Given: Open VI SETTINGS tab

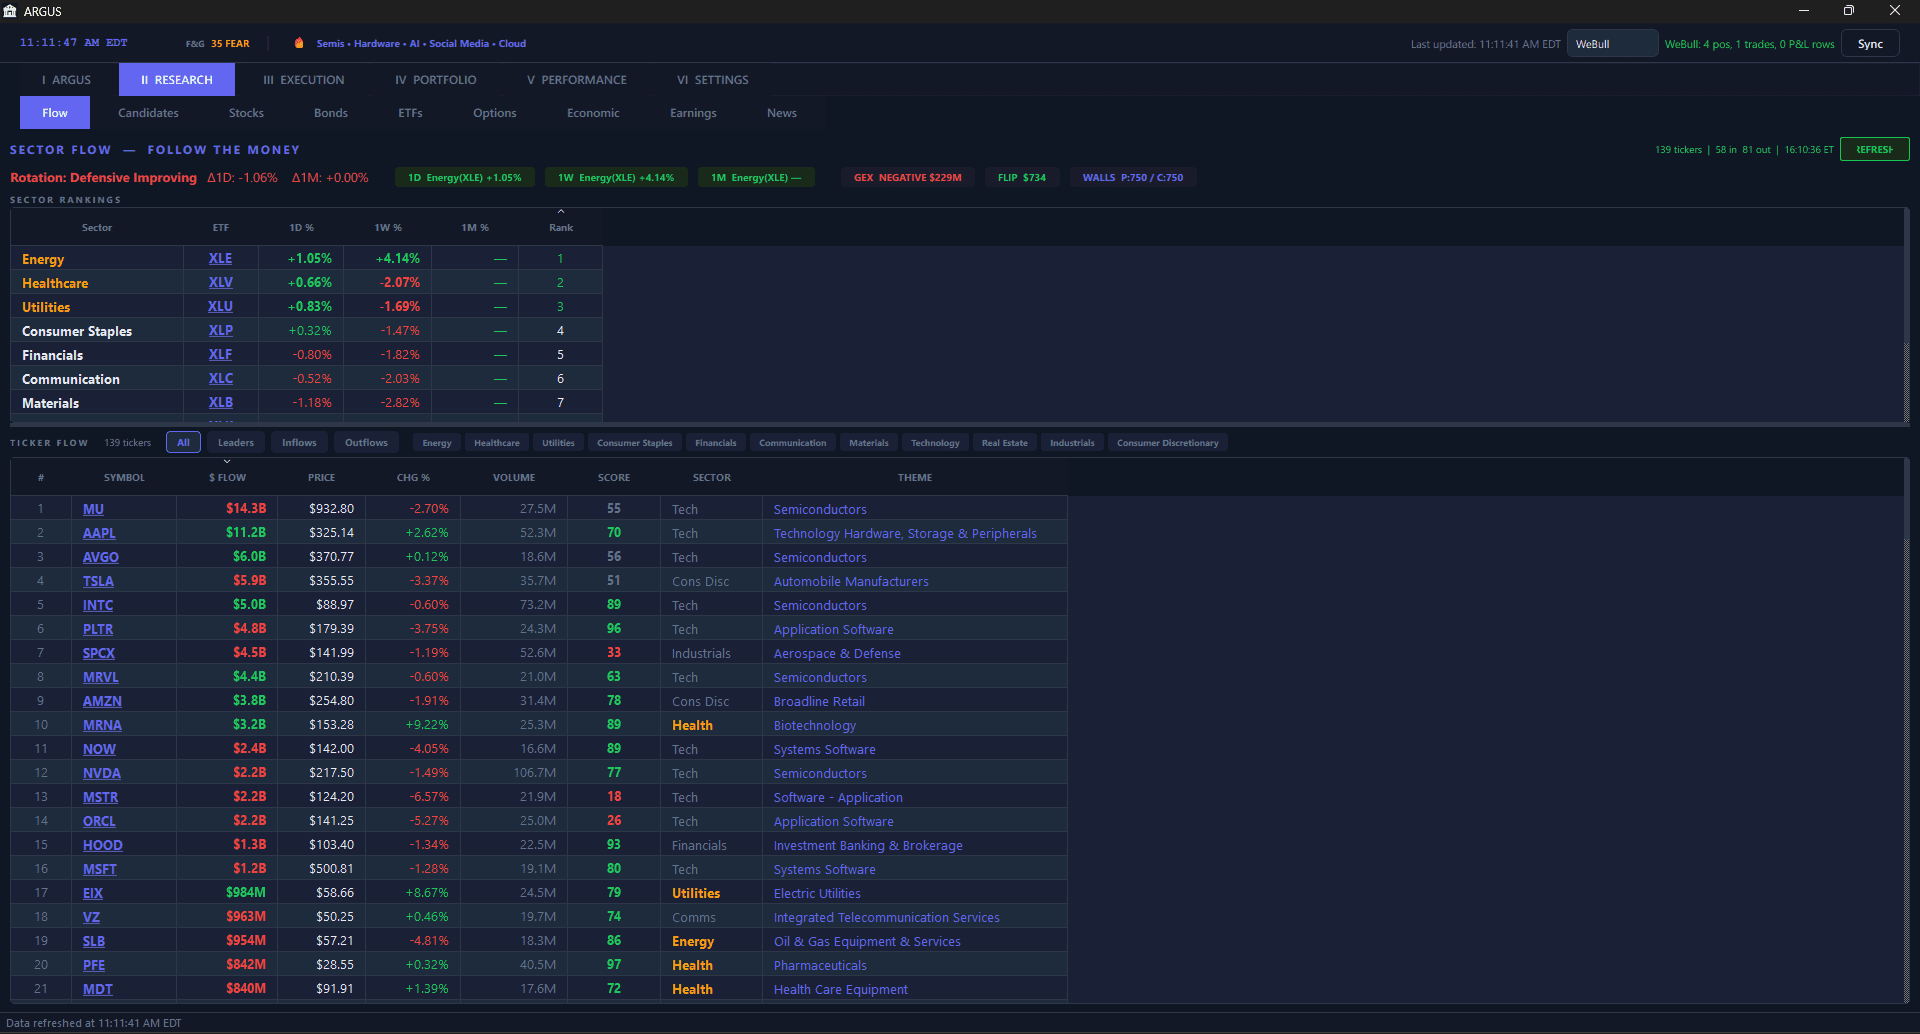Looking at the screenshot, I should click(x=713, y=80).
